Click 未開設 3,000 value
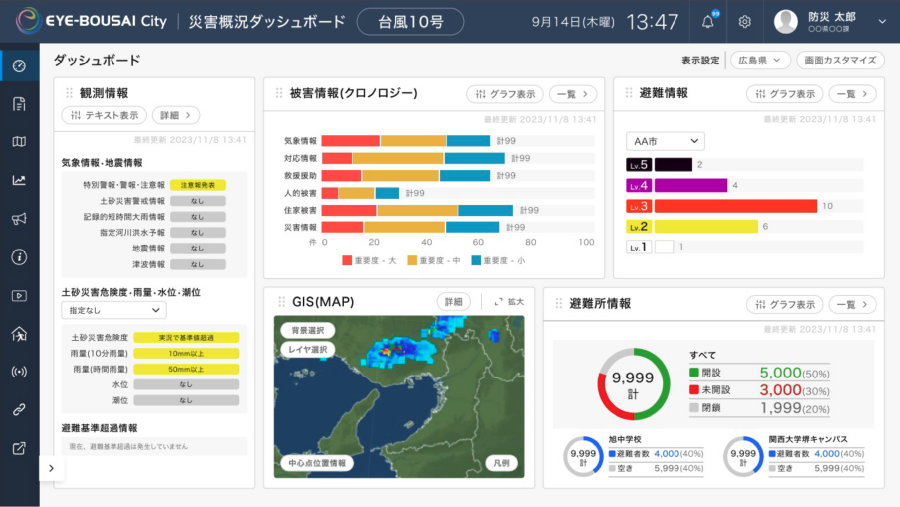The image size is (900, 507). (x=780, y=390)
